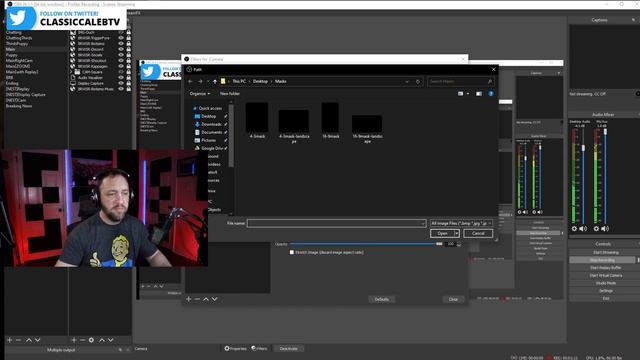The width and height of the screenshot is (640, 360).
Task: Add a new source with plus icon
Action: click(74, 340)
